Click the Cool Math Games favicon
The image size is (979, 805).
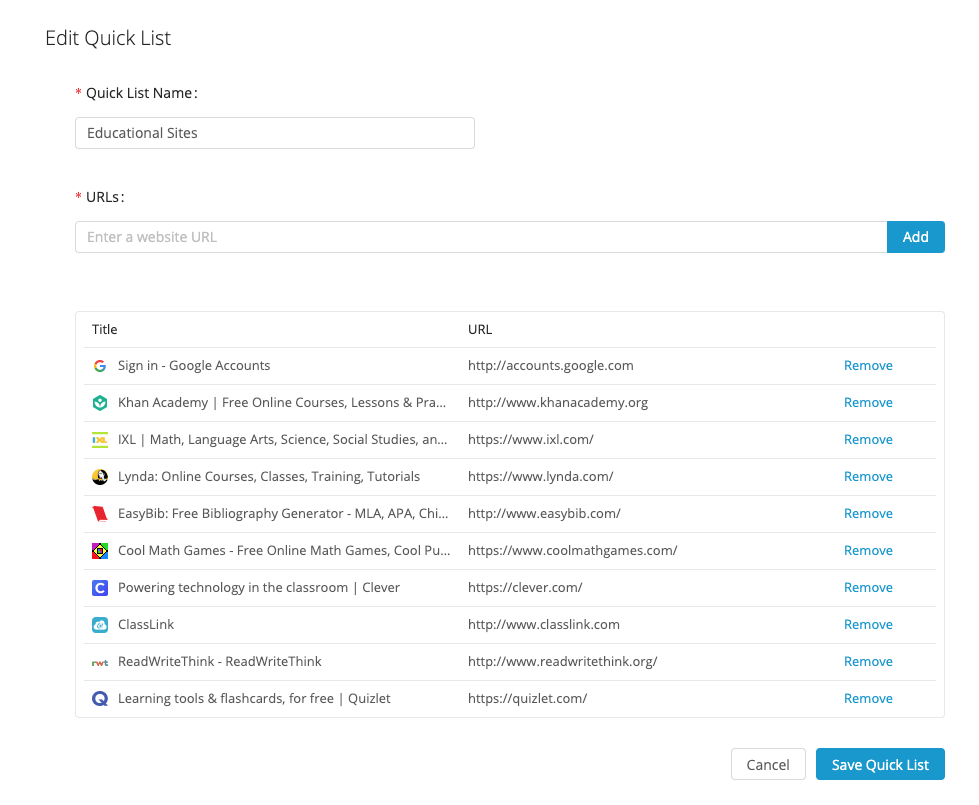100,551
